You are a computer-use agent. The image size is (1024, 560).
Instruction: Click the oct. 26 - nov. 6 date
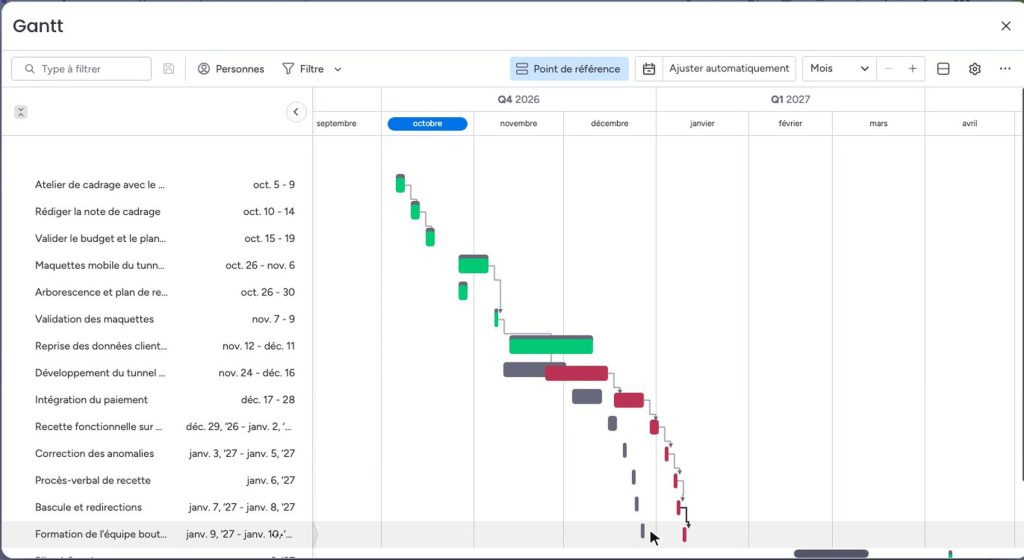click(x=260, y=265)
